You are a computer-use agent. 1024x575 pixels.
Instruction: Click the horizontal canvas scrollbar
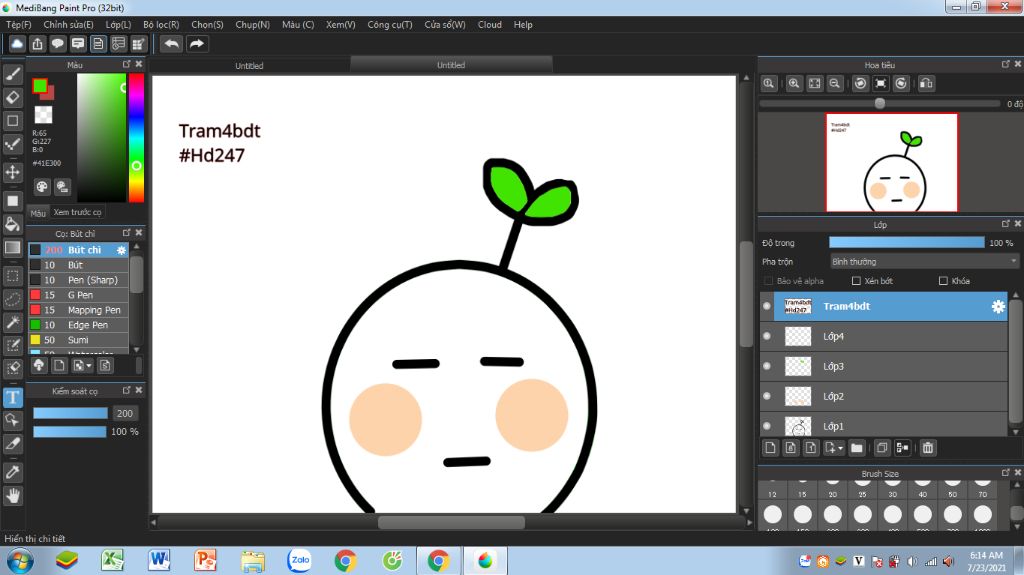pyautogui.click(x=451, y=522)
